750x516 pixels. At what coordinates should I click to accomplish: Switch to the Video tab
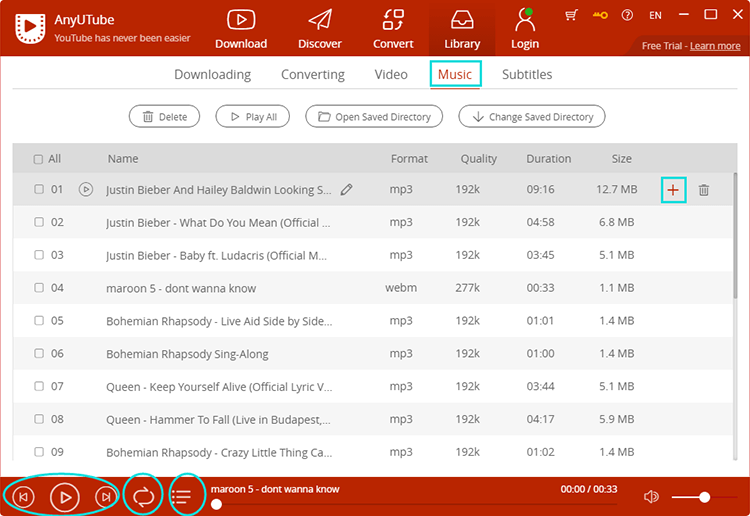click(391, 75)
